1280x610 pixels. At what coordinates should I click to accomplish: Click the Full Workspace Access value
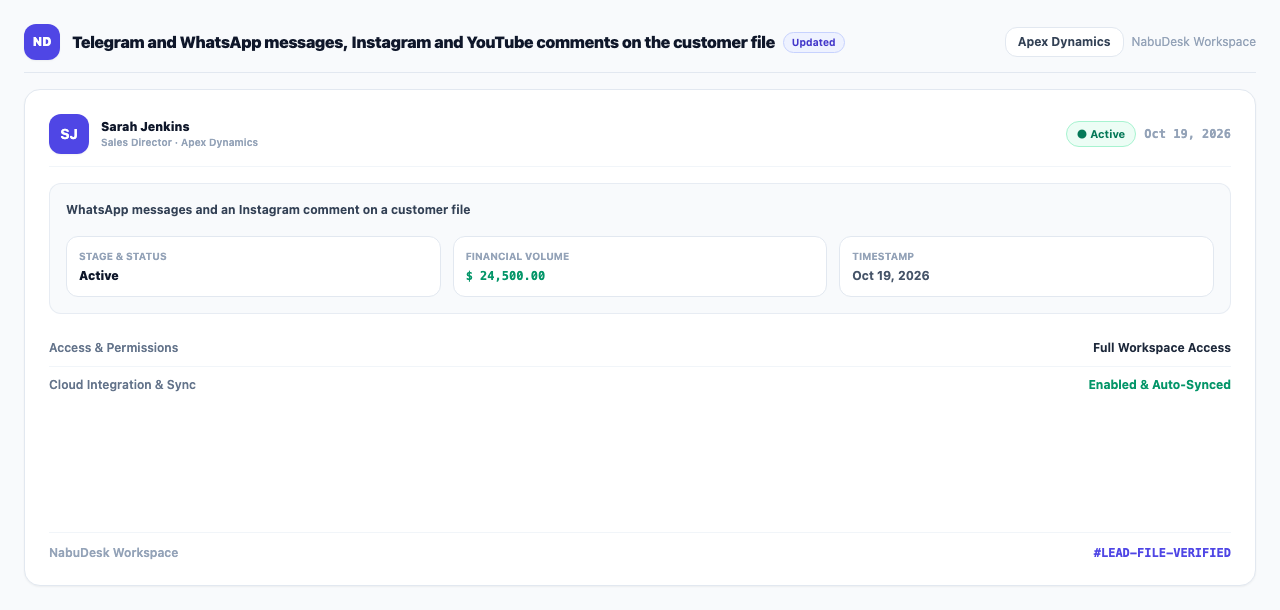pos(1162,348)
